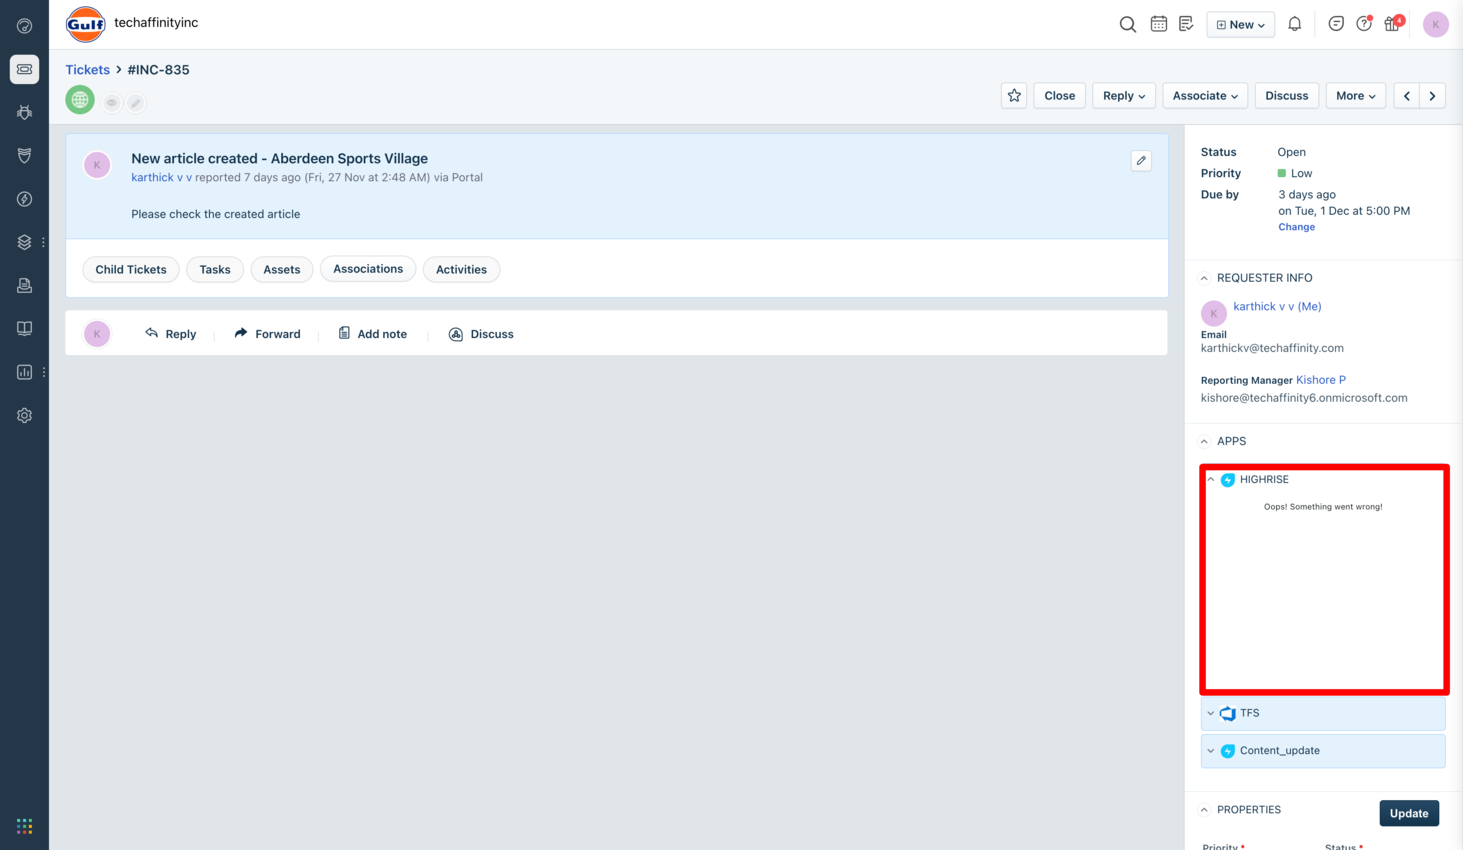The width and height of the screenshot is (1463, 850).
Task: Click the Change due date link
Action: coord(1296,227)
